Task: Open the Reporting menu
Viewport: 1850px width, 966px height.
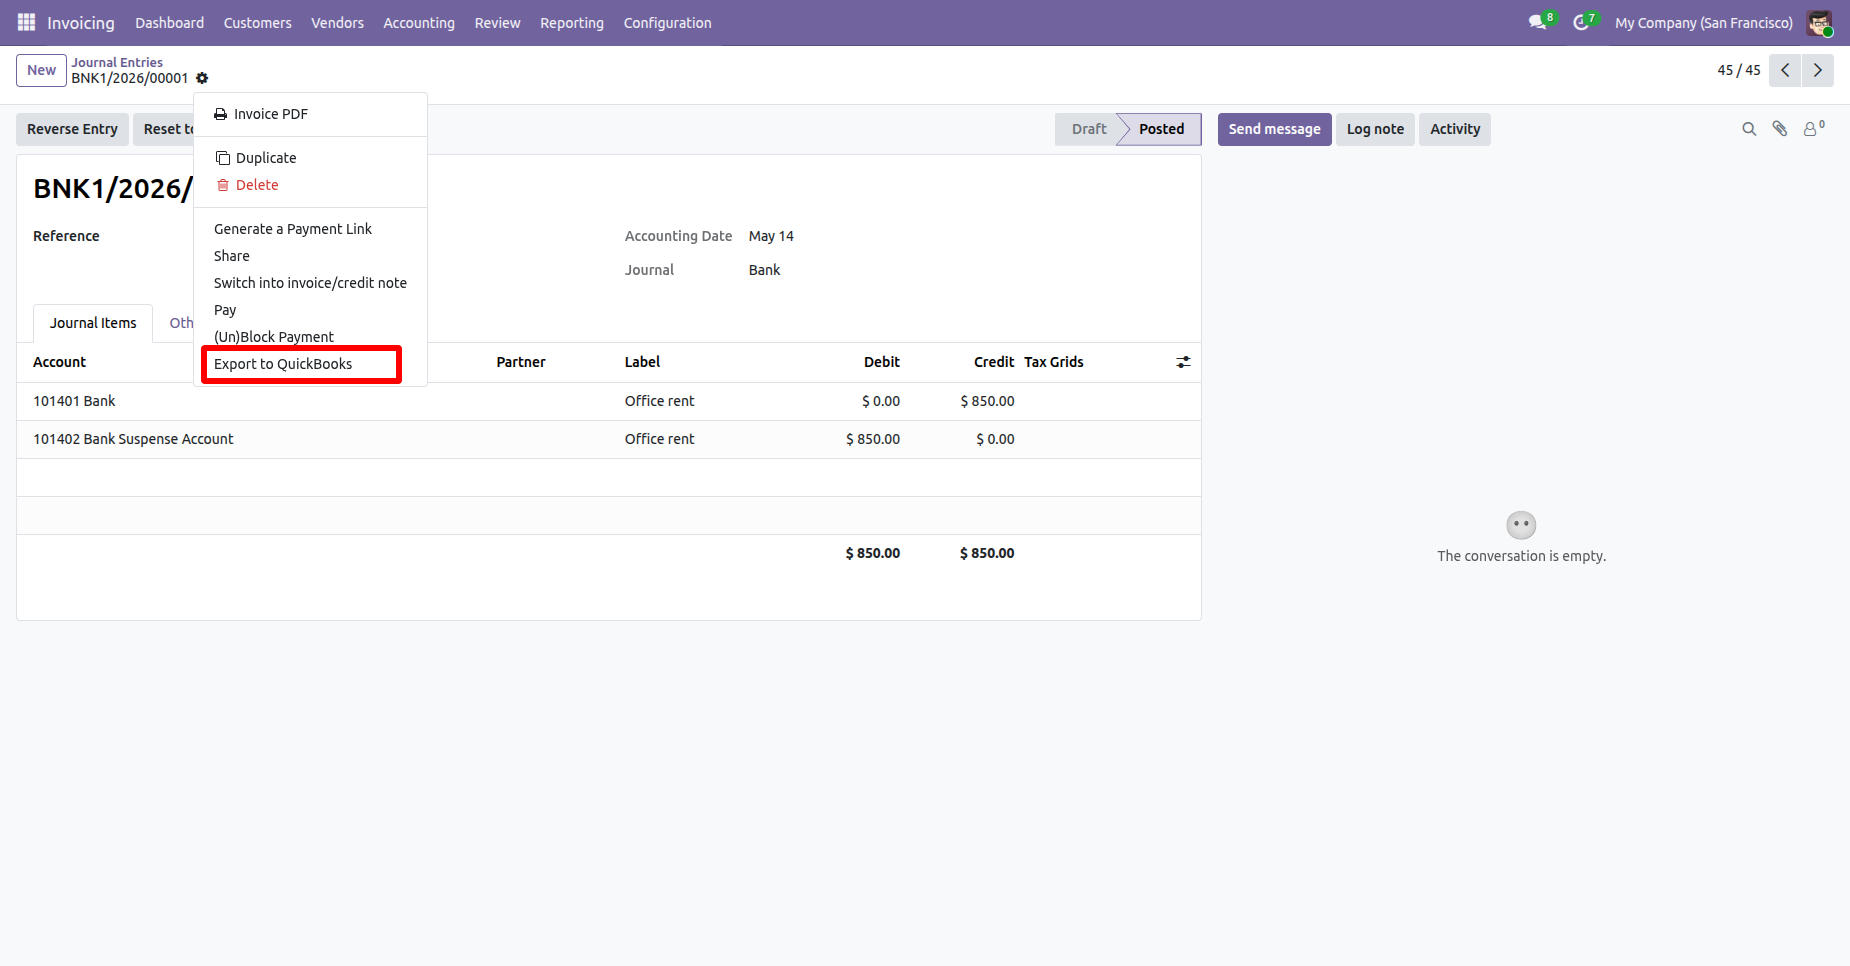Action: [x=572, y=23]
